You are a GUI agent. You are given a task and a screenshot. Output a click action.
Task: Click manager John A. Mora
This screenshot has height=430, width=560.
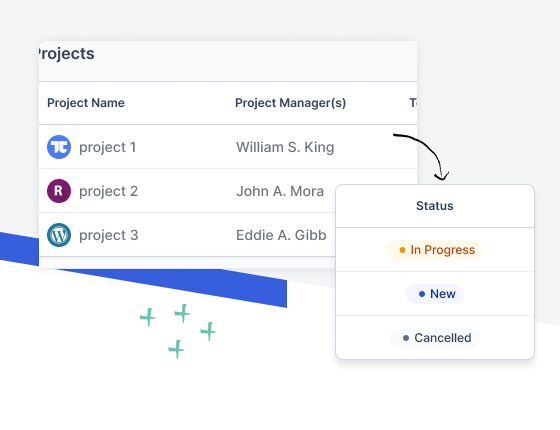pos(280,191)
